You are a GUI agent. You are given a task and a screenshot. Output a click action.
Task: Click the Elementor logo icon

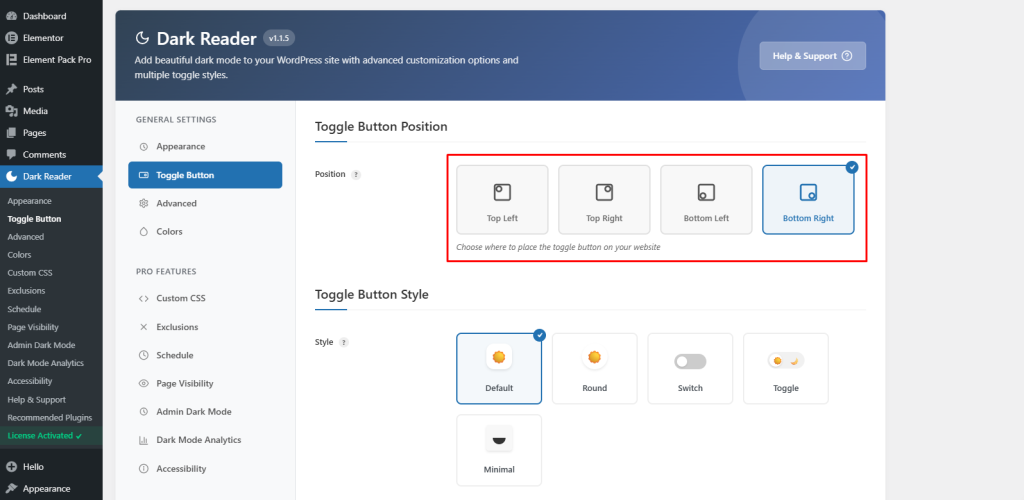click(x=11, y=38)
